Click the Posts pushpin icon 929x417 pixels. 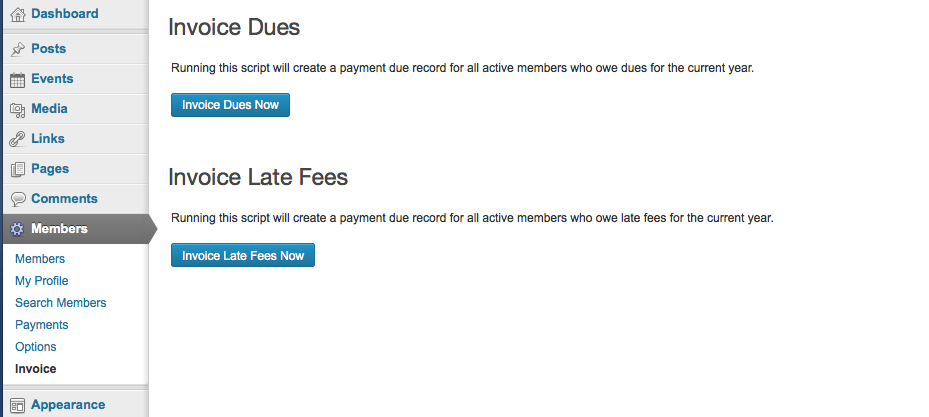point(17,49)
